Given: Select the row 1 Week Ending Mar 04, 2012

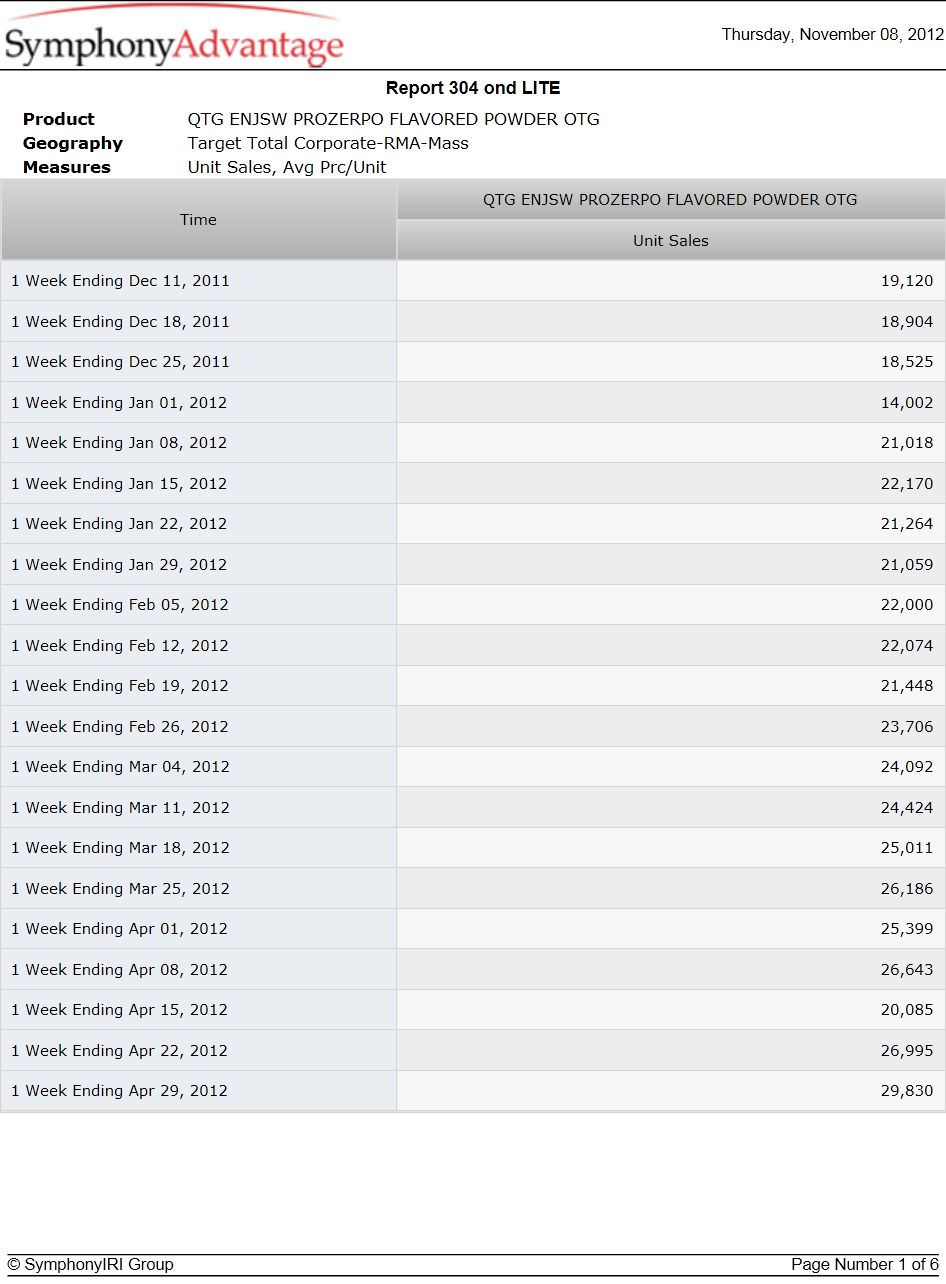Looking at the screenshot, I should click(x=473, y=767).
